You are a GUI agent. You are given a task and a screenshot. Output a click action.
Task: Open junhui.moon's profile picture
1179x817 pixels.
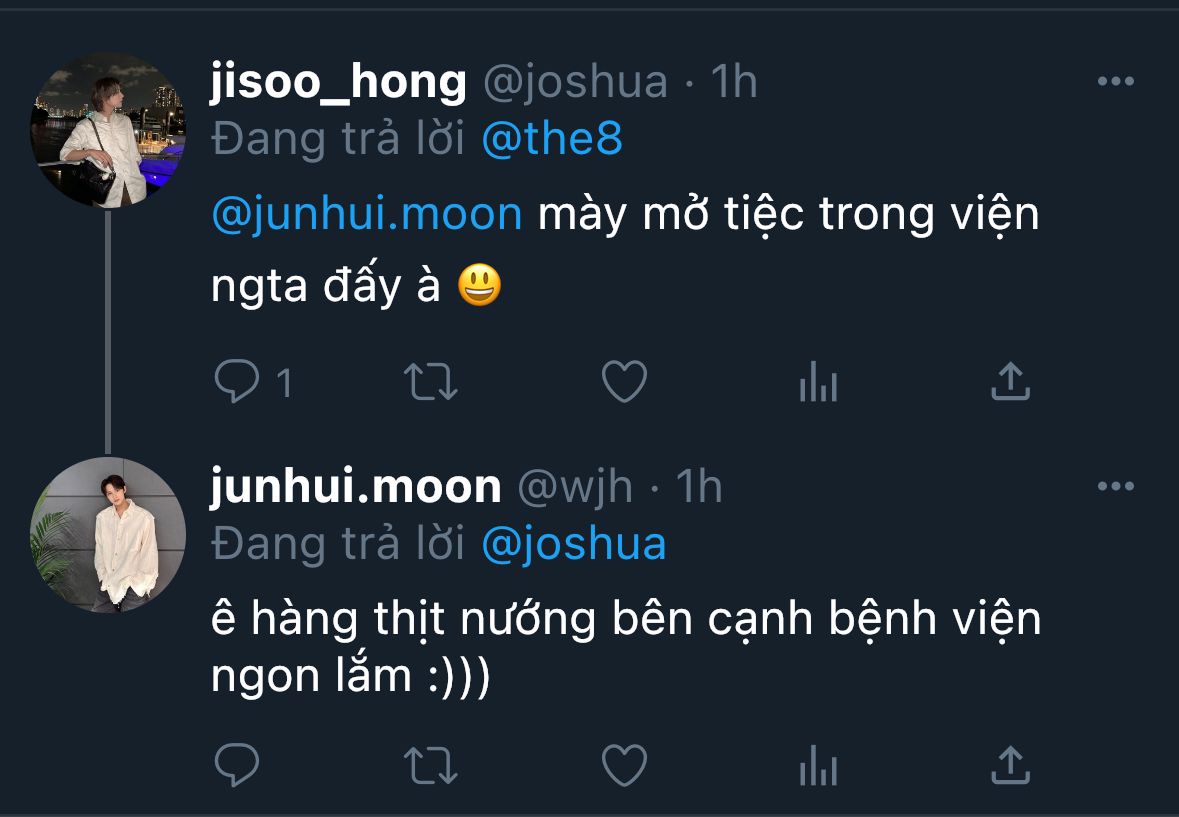click(x=108, y=535)
